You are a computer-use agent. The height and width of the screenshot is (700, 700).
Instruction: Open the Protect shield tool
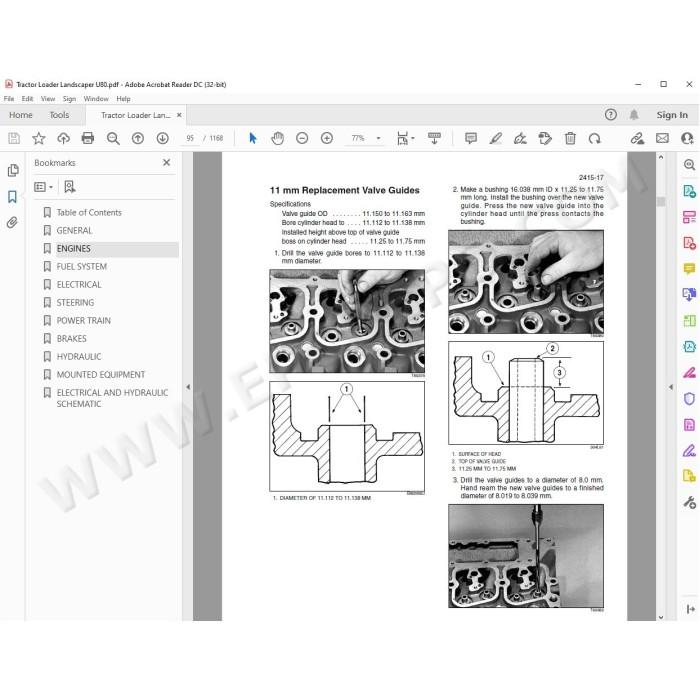click(689, 398)
